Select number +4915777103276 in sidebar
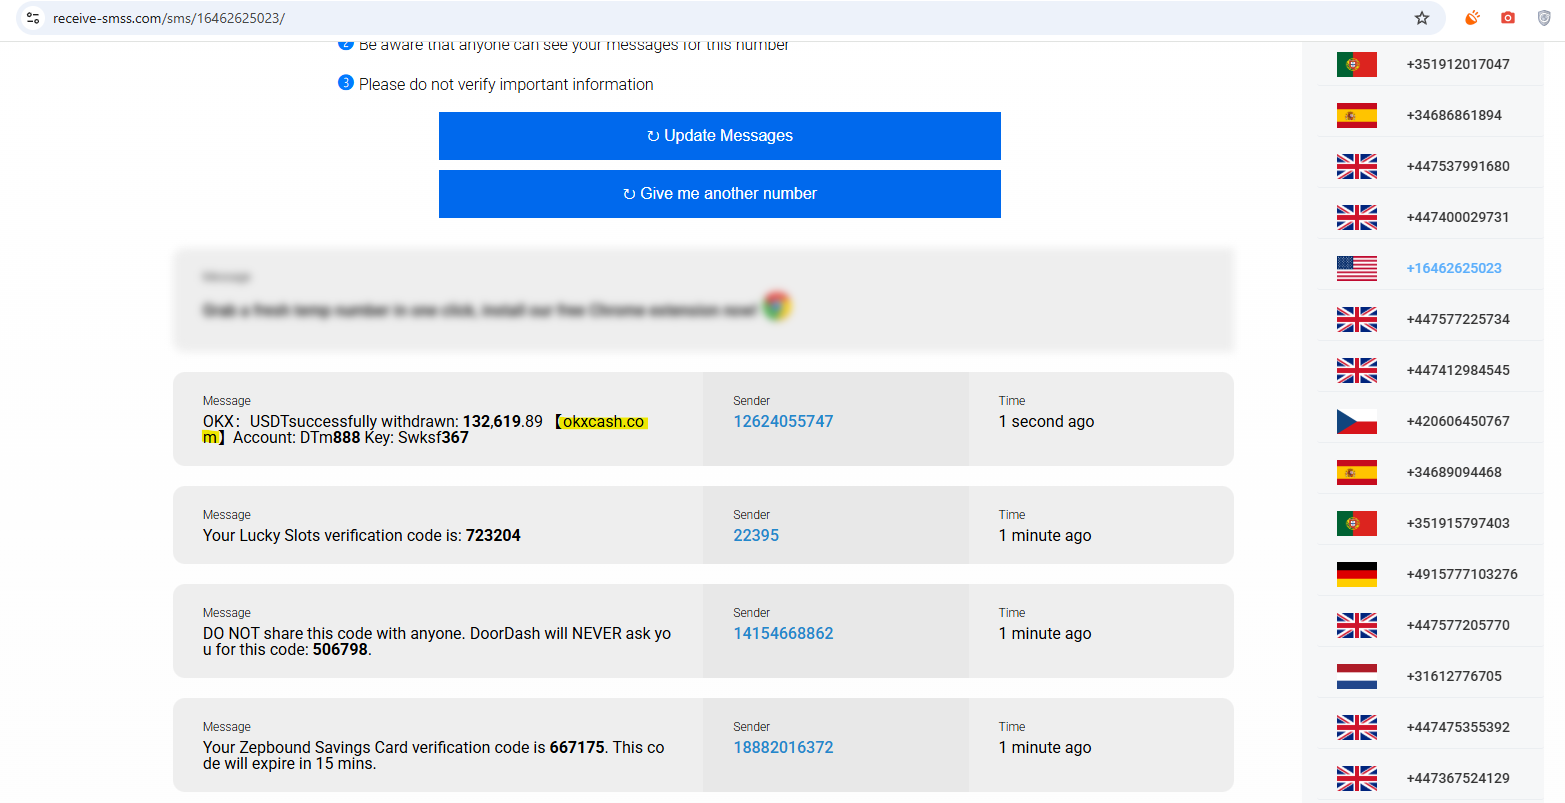Image resolution: width=1565 pixels, height=803 pixels. point(1462,574)
